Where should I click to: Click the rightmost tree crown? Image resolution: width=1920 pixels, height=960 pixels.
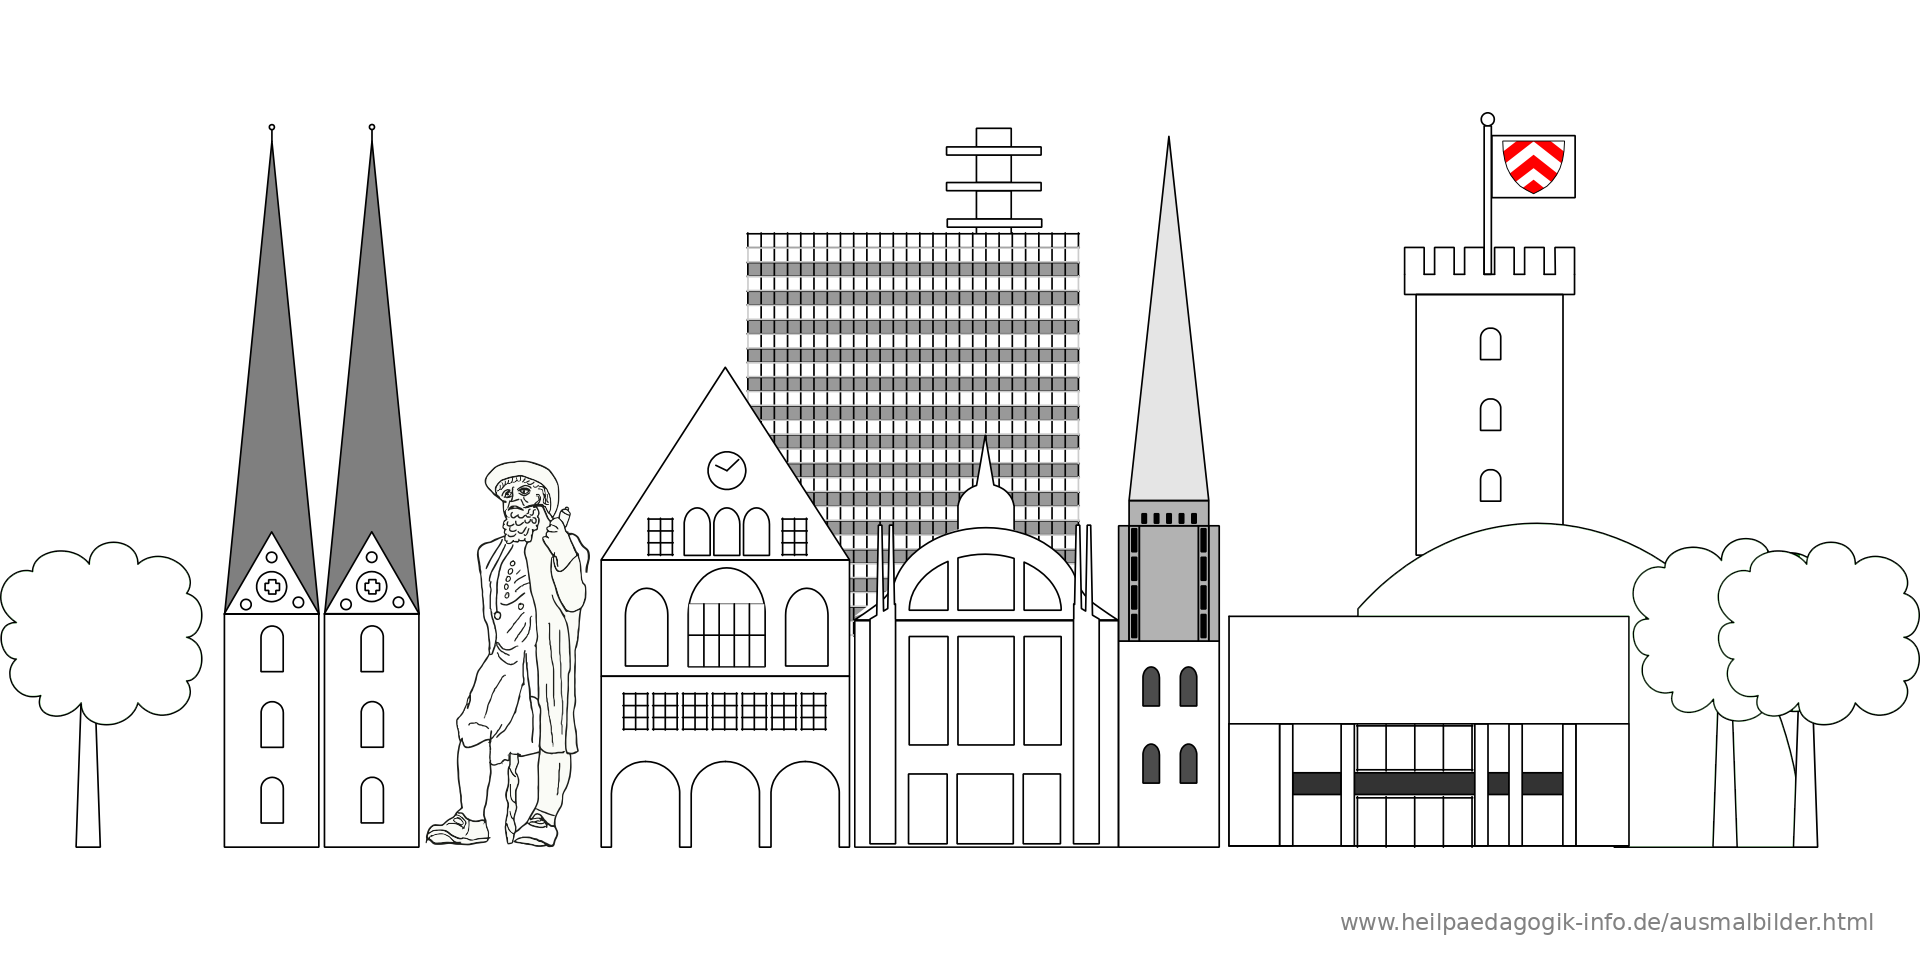(1820, 632)
